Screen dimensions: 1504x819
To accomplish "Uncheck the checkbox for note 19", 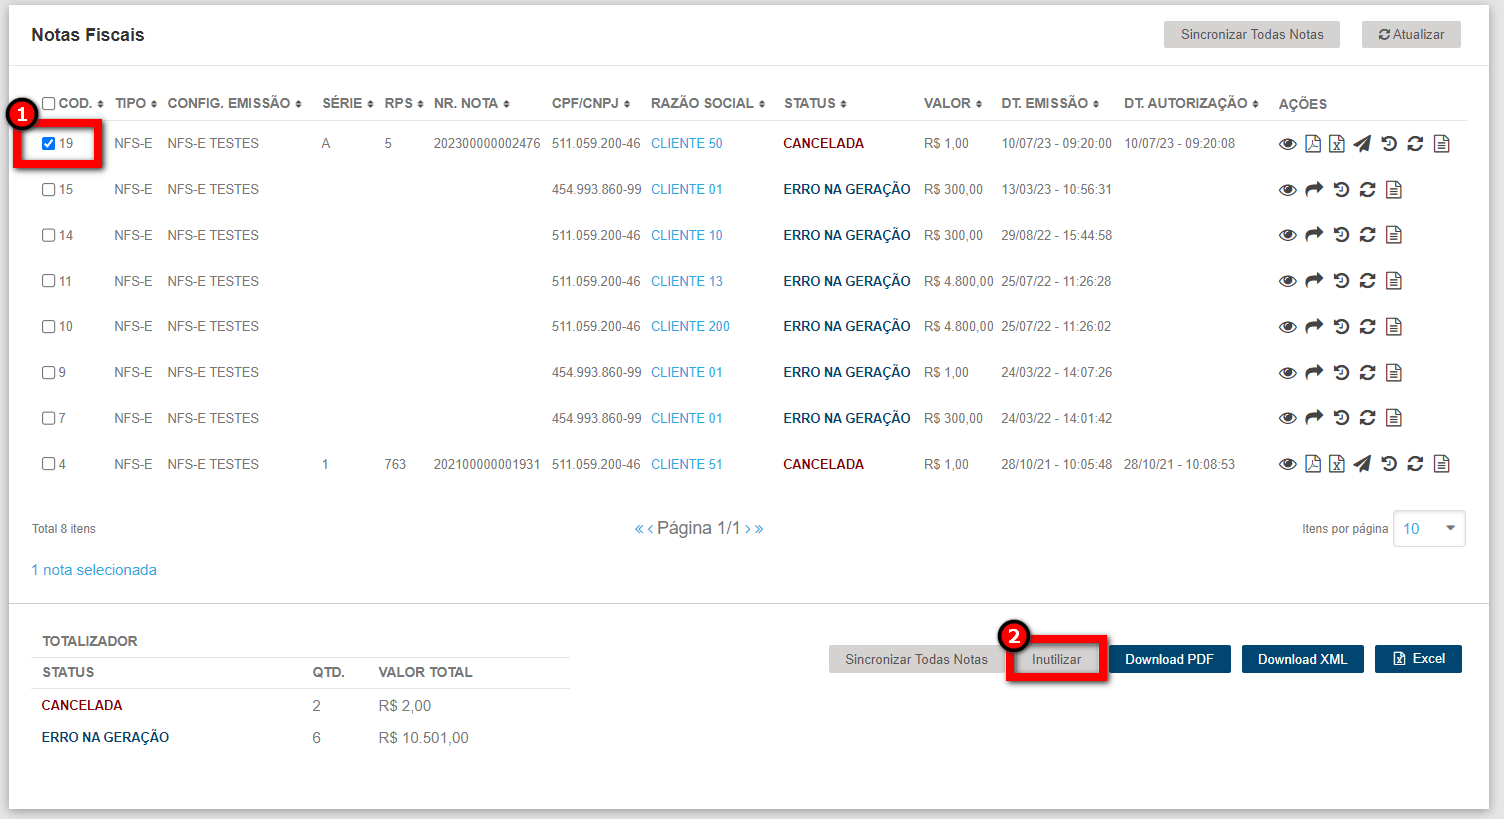I will click(x=48, y=144).
